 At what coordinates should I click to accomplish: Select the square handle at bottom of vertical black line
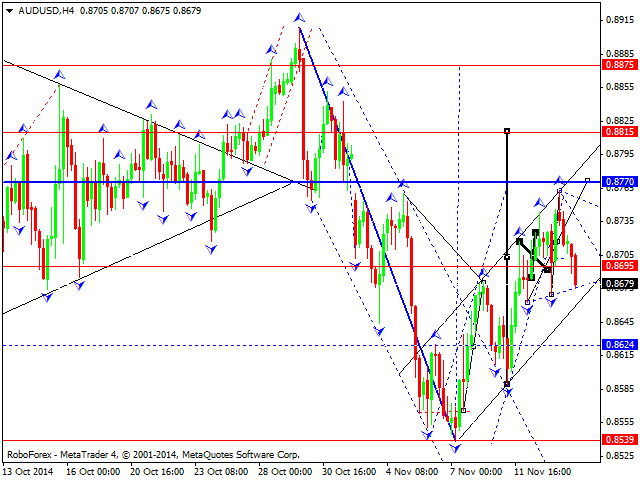coord(507,384)
